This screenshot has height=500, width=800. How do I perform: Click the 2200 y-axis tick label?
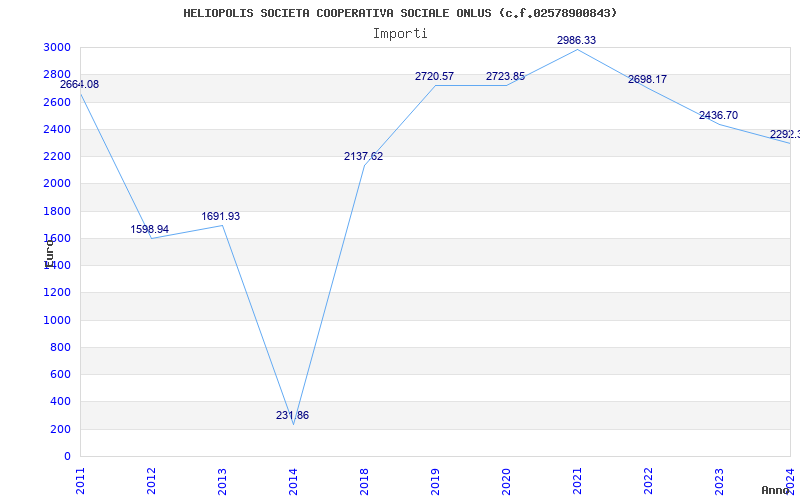(57, 157)
